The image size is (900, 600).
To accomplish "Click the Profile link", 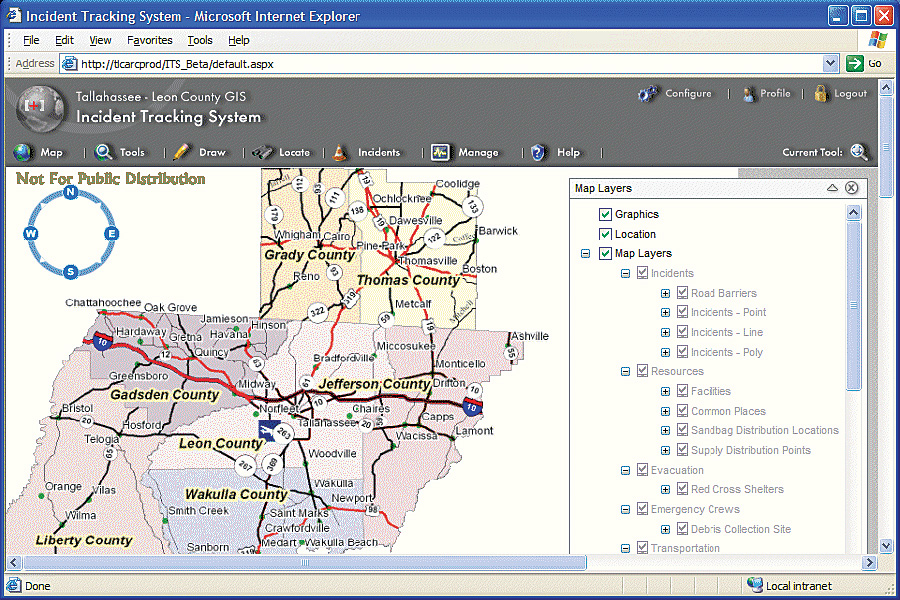I will [x=775, y=93].
